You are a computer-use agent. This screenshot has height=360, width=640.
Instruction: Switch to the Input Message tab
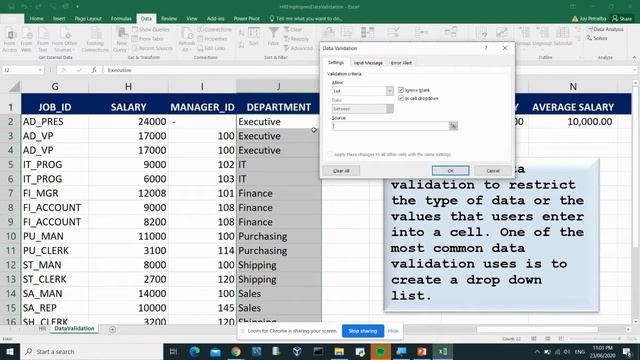368,63
